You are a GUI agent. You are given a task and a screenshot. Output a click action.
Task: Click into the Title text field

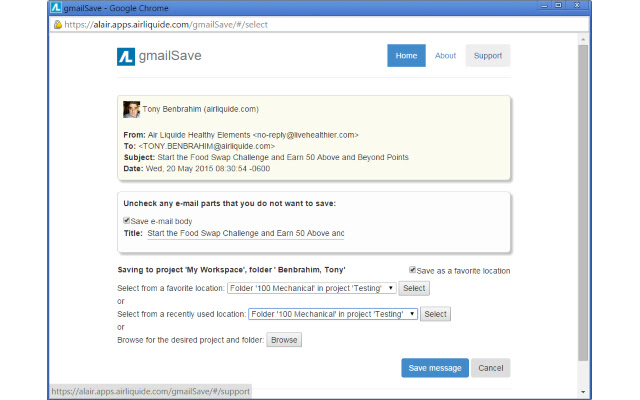coord(245,234)
